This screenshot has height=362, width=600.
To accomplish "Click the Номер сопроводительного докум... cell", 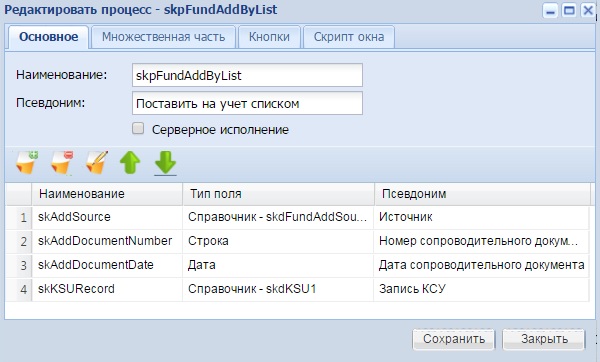I will [x=482, y=241].
